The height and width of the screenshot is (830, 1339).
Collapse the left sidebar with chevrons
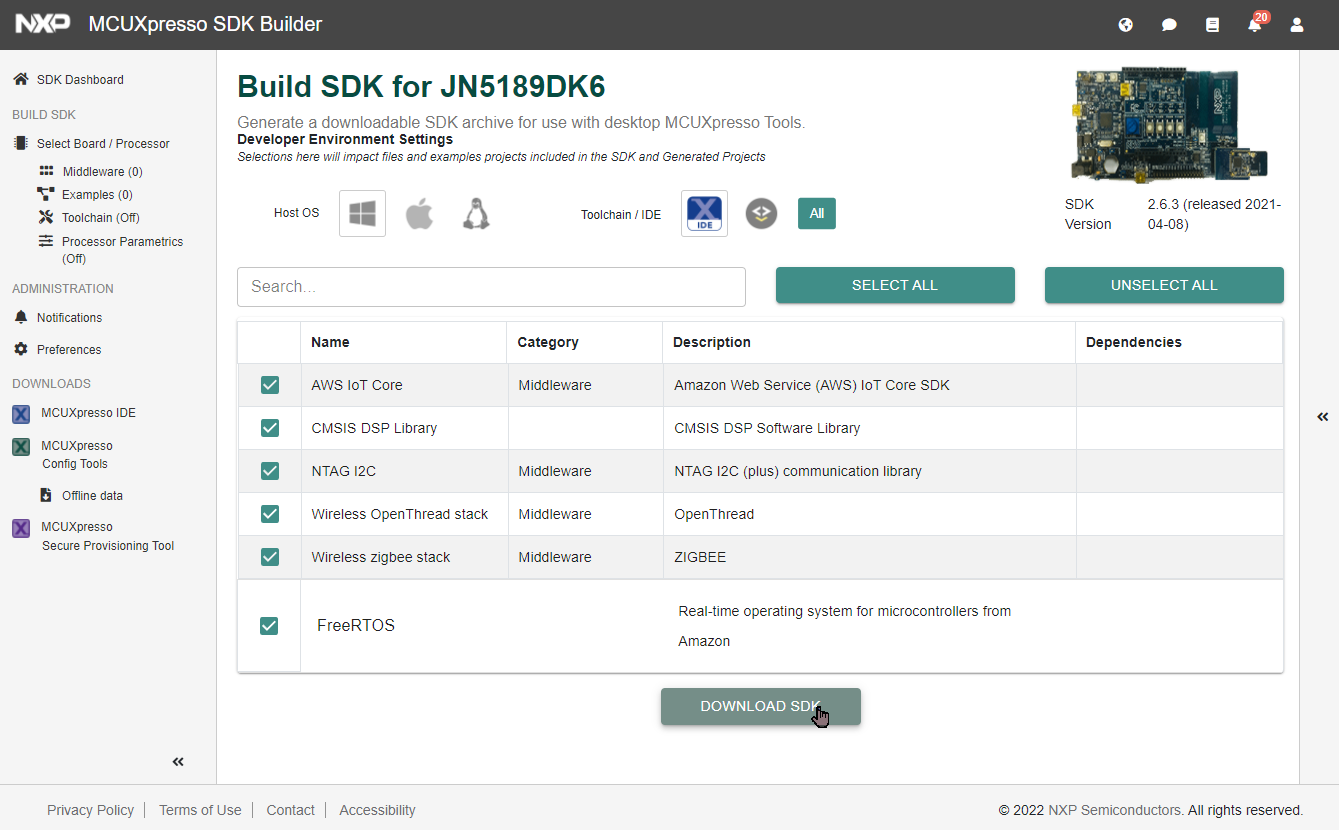tap(178, 762)
